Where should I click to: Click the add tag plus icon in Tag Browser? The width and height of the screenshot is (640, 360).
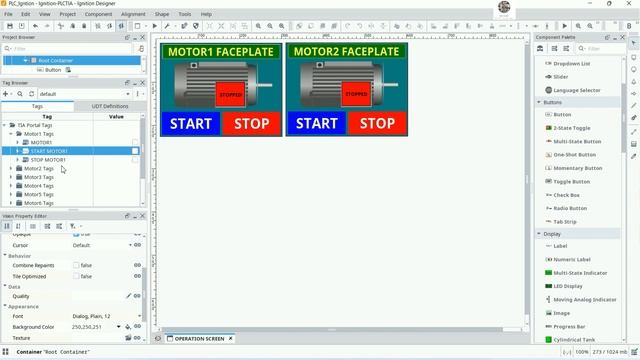pyautogui.click(x=6, y=94)
